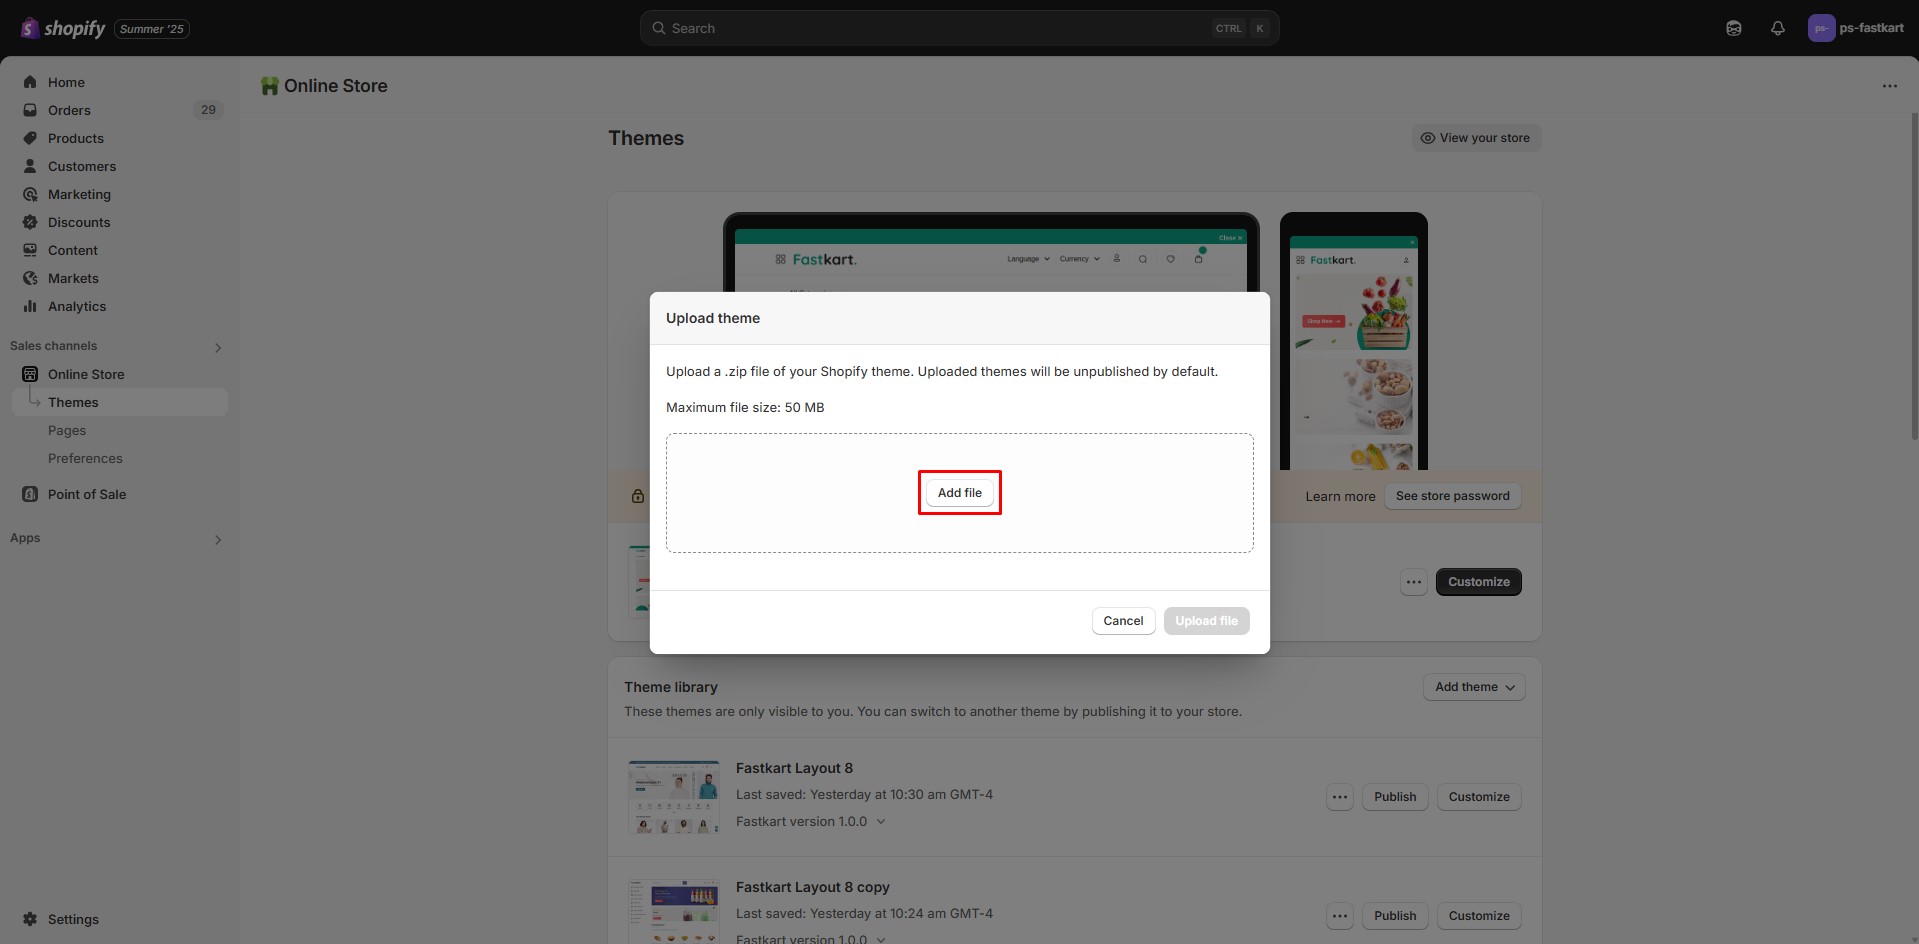
Task: Click the Maximum file size: 50 MB text
Action: (745, 407)
